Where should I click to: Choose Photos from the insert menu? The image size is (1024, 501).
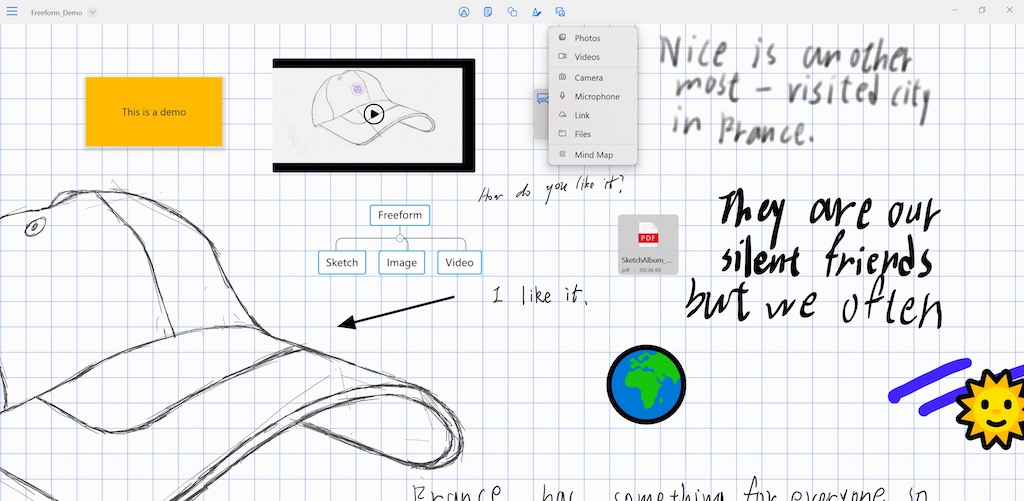coord(588,38)
